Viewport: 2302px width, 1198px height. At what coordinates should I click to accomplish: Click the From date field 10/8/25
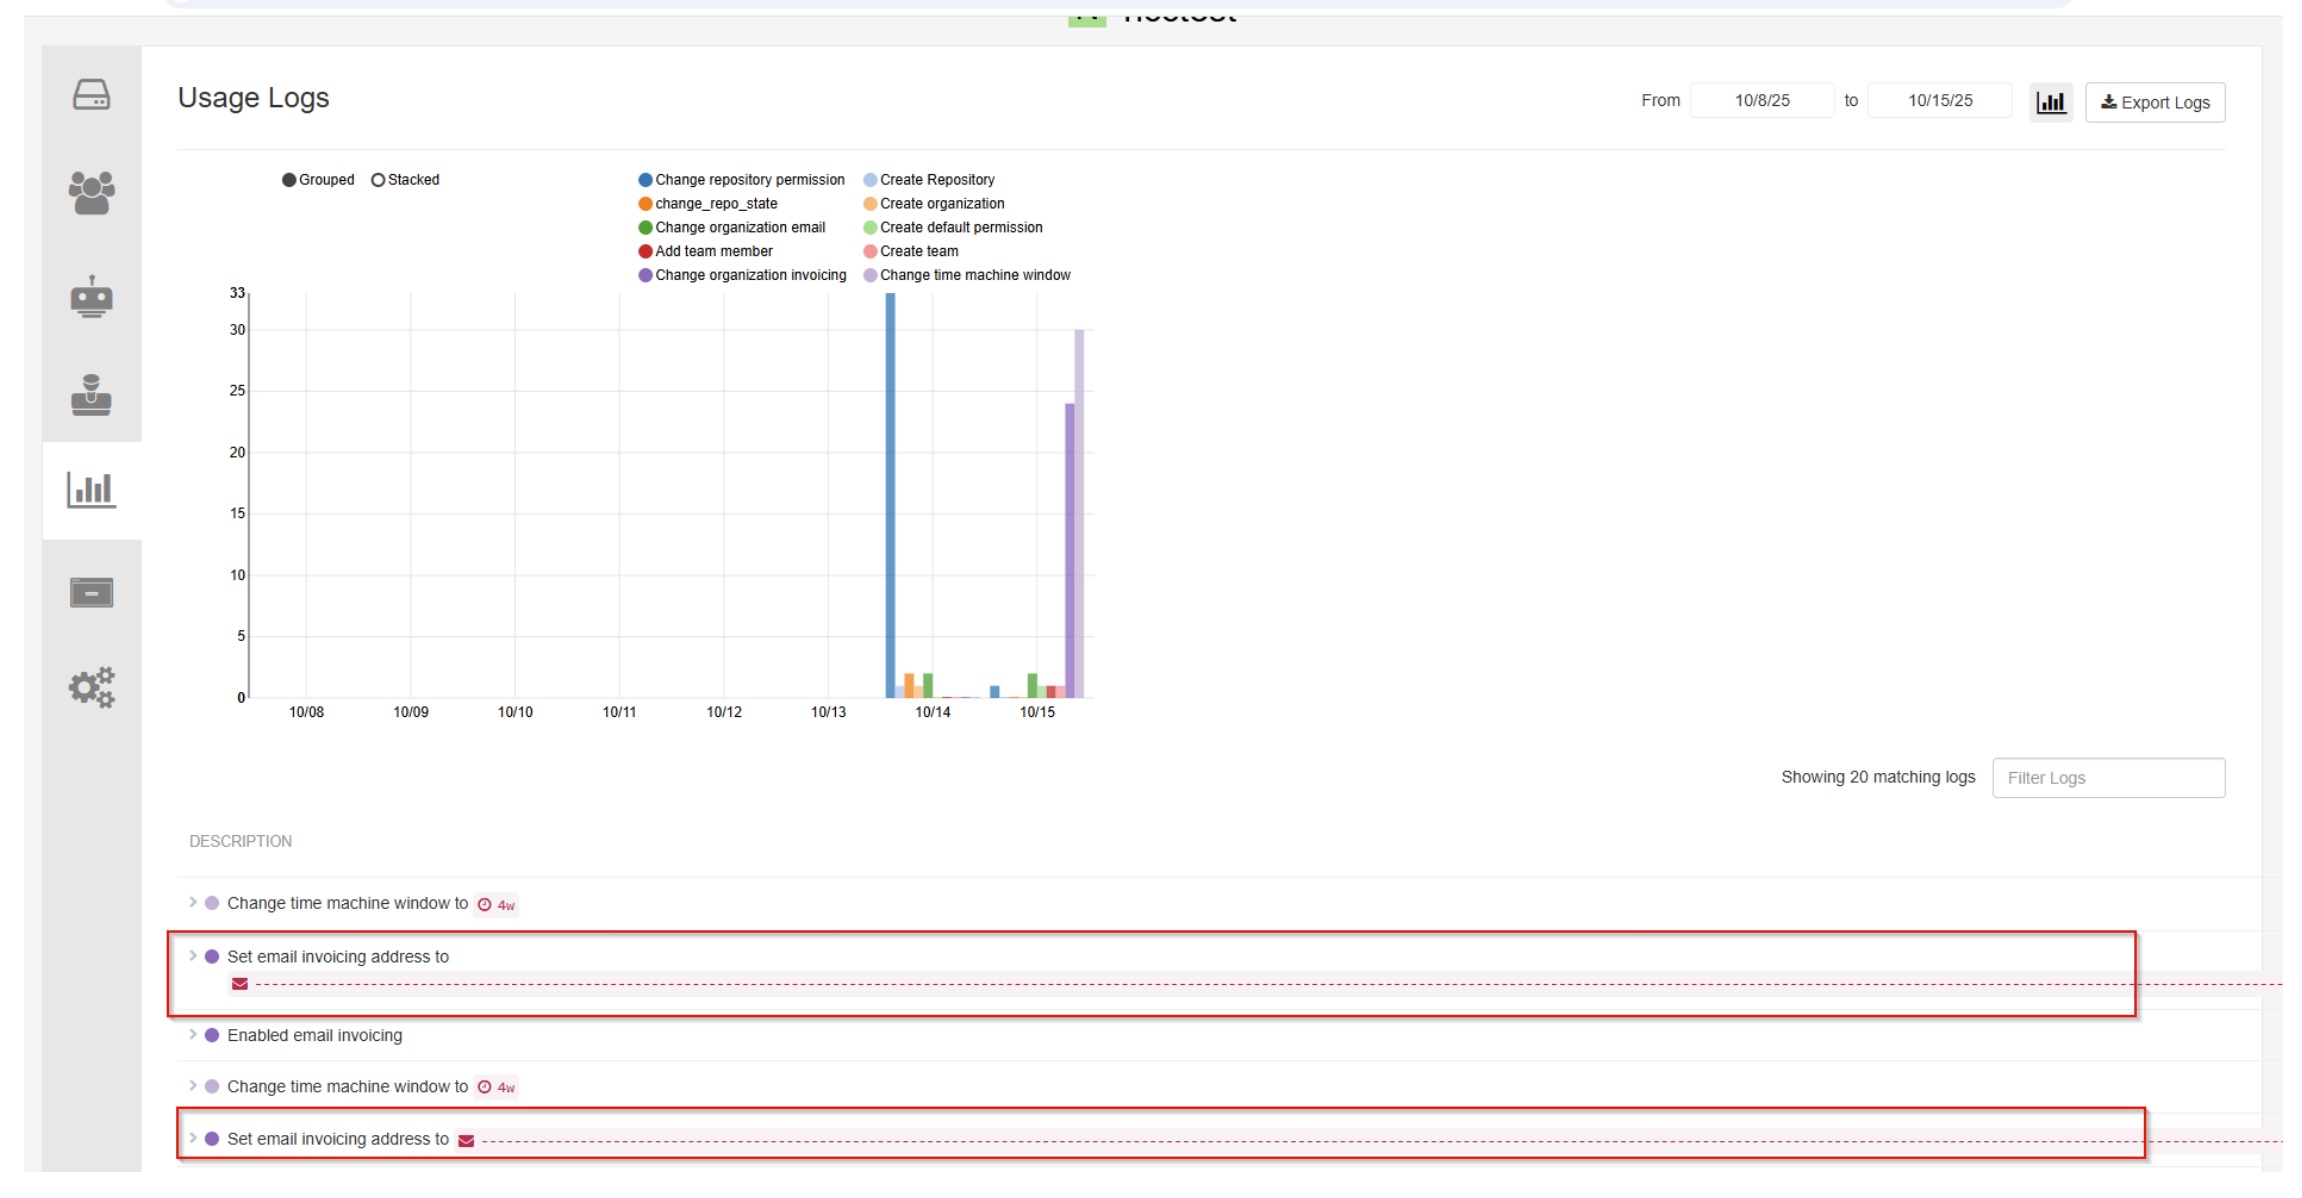pos(1761,100)
